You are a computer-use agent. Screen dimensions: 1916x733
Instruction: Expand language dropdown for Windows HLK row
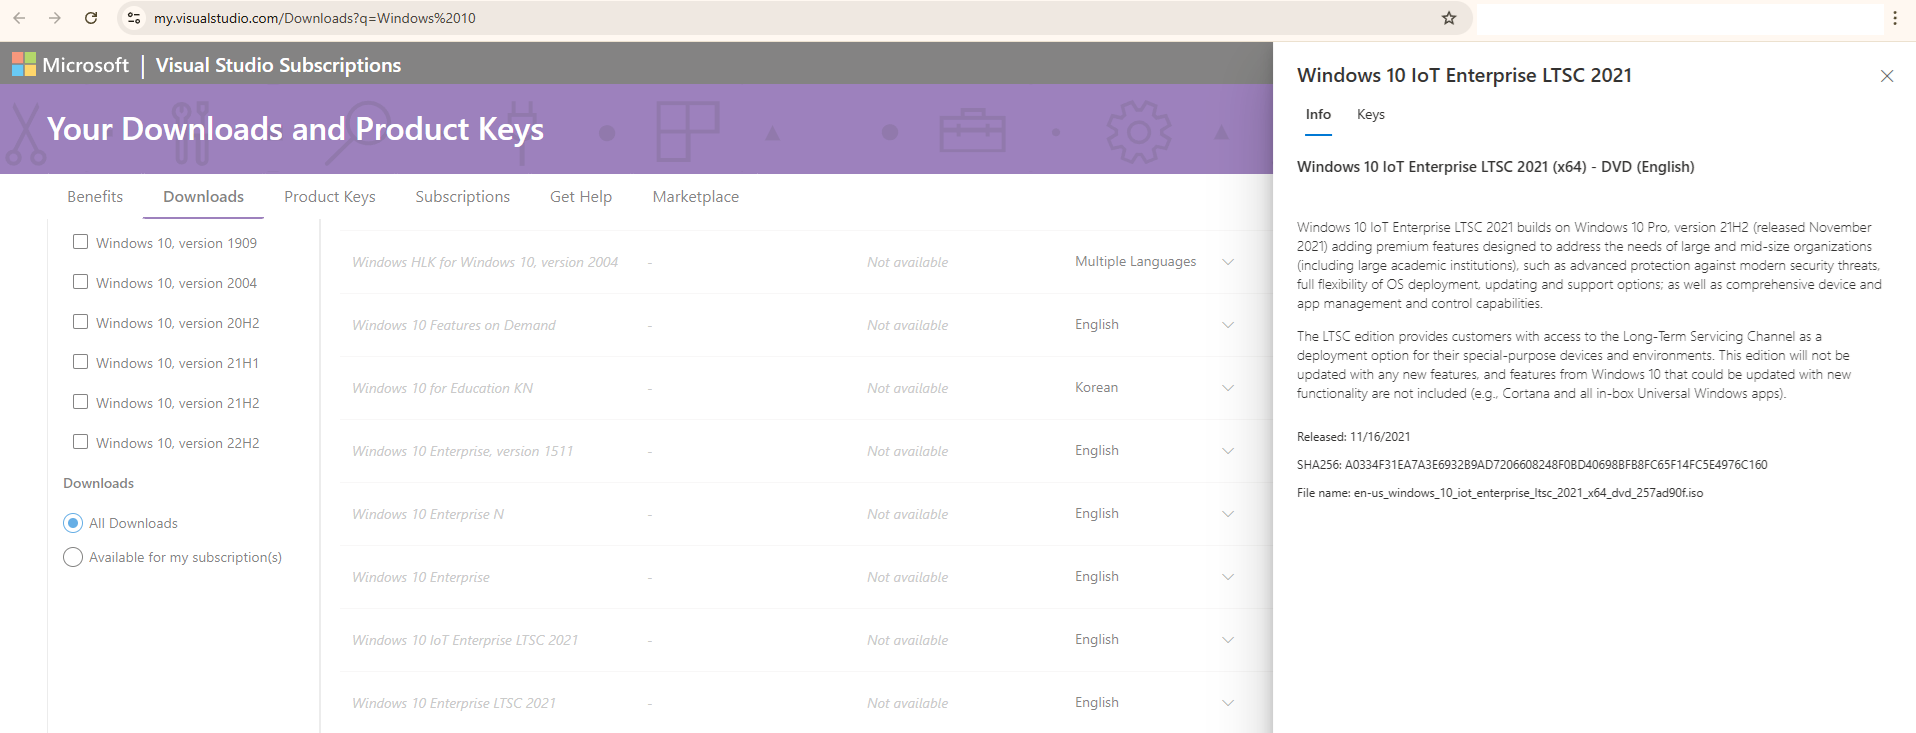(1228, 262)
